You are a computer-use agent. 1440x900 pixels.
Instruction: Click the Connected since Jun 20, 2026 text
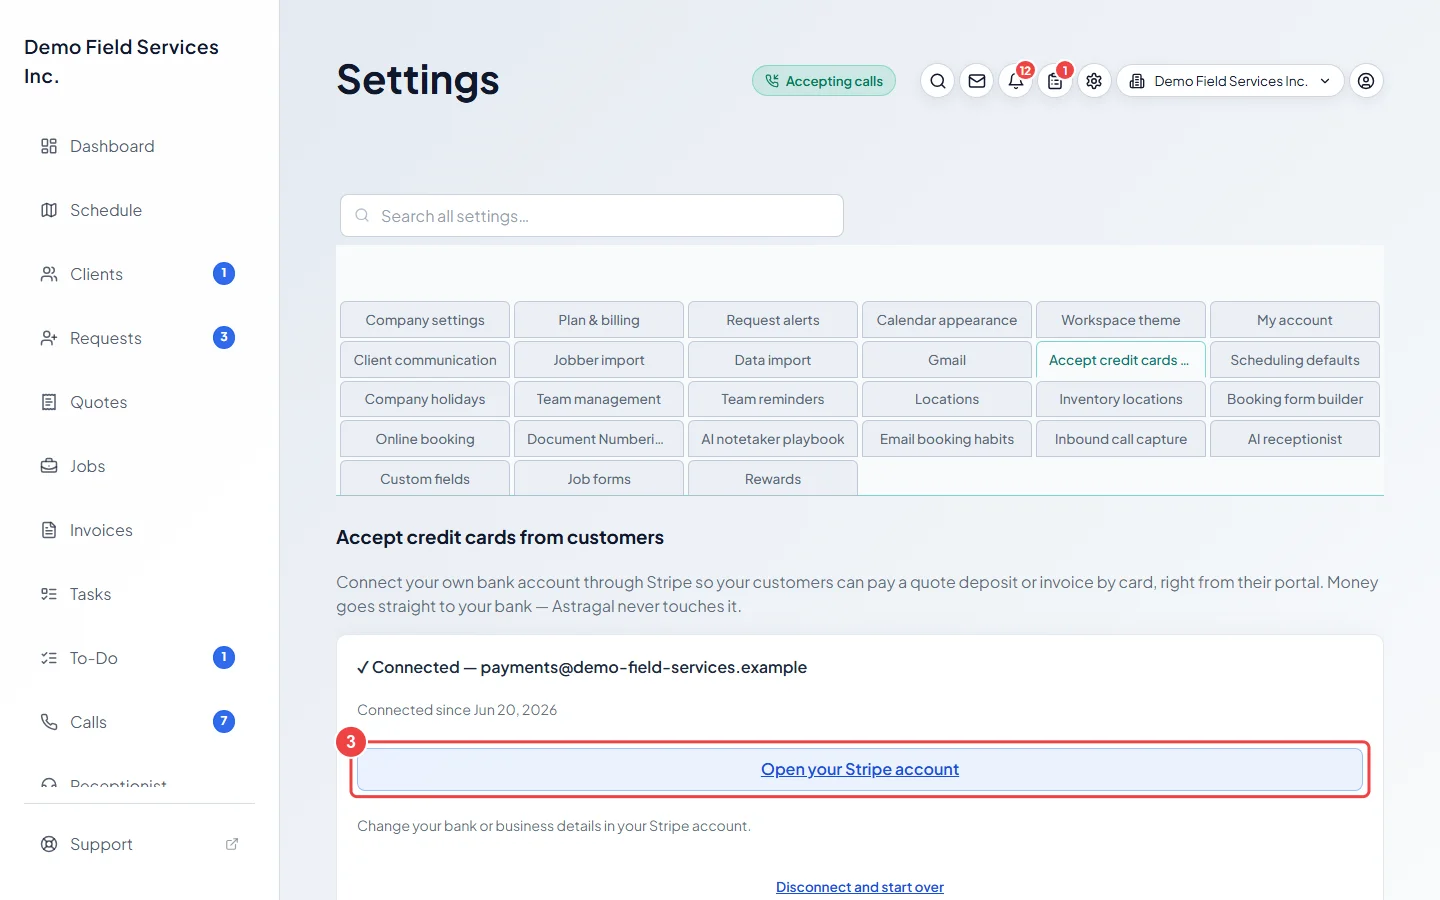[457, 710]
